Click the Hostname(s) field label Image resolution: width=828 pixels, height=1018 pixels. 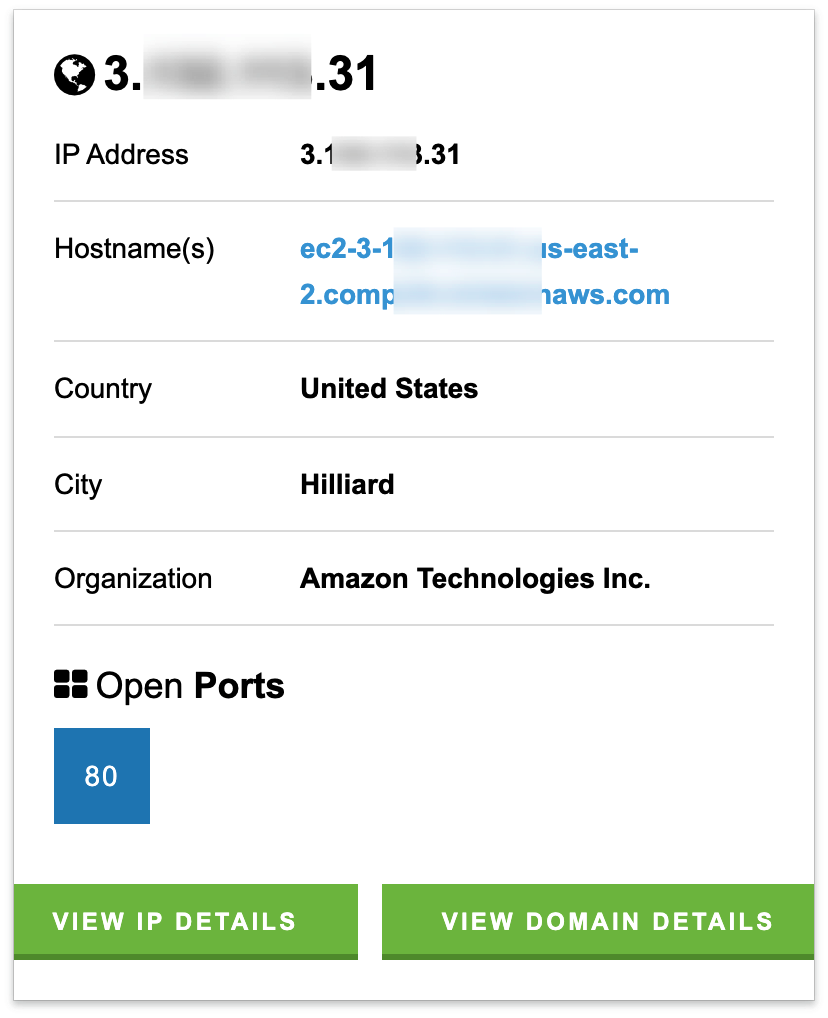(x=134, y=249)
